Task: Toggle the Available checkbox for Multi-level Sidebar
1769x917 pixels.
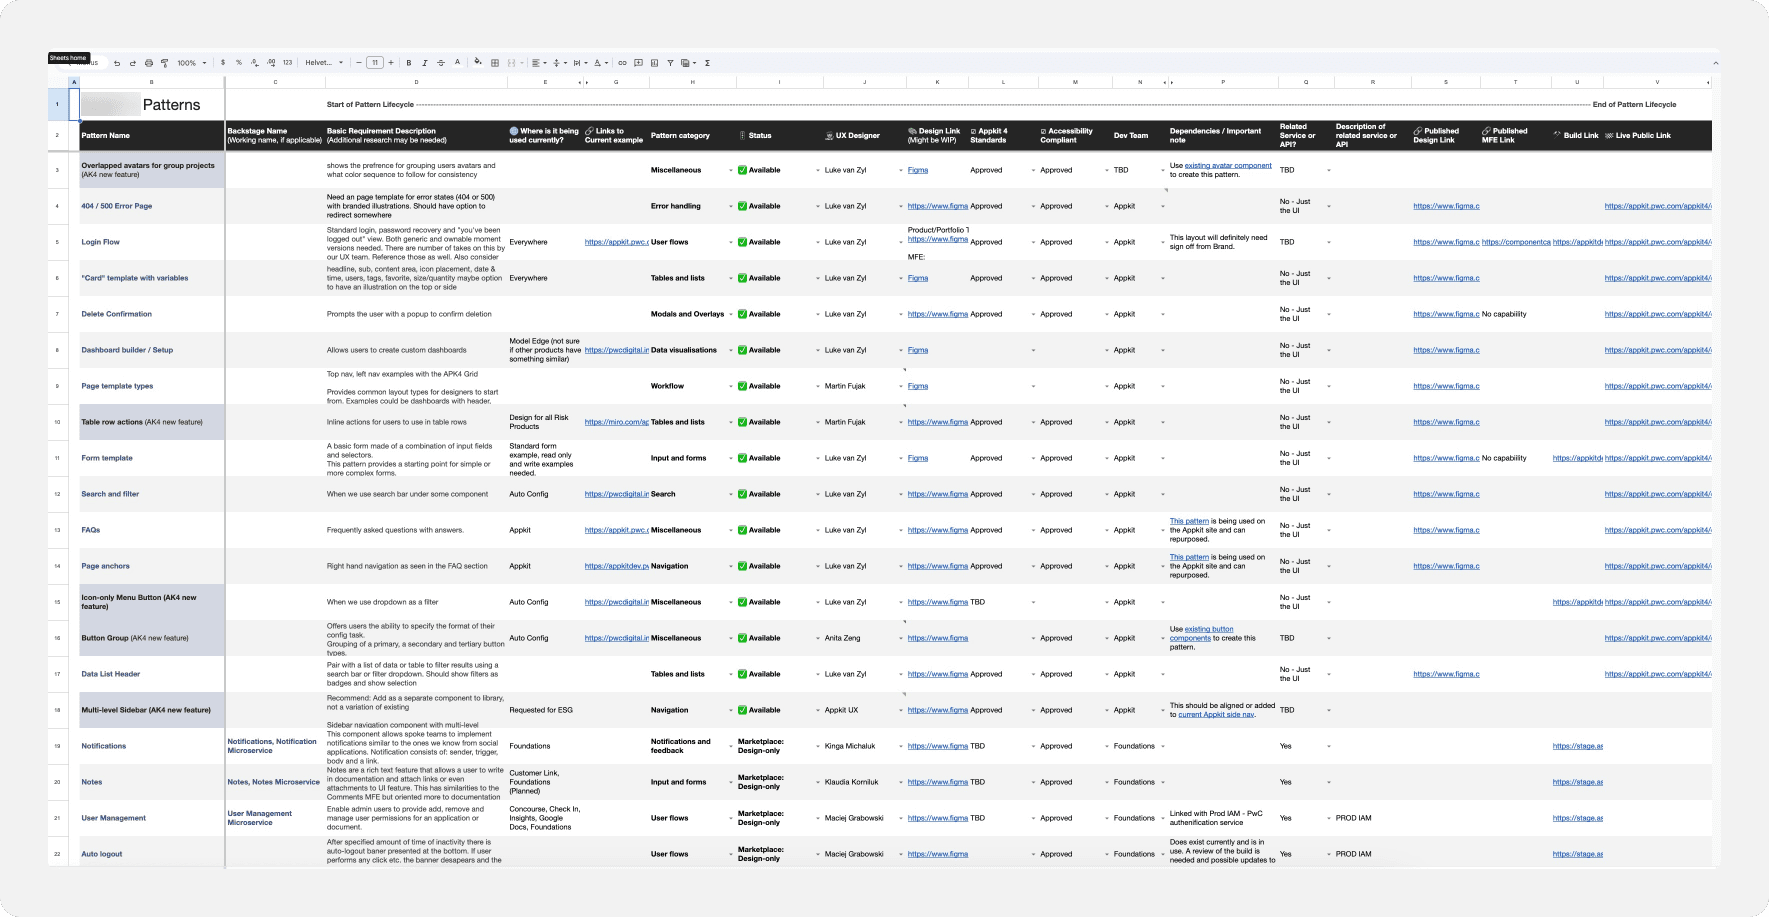Action: tap(743, 710)
